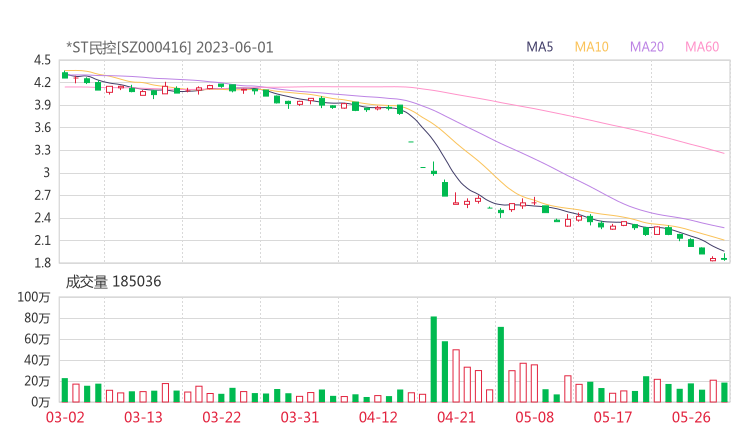This screenshot has height=440, width=740.
Task: Click the green volume bar reaching about 70万
Action: pyautogui.click(x=501, y=364)
